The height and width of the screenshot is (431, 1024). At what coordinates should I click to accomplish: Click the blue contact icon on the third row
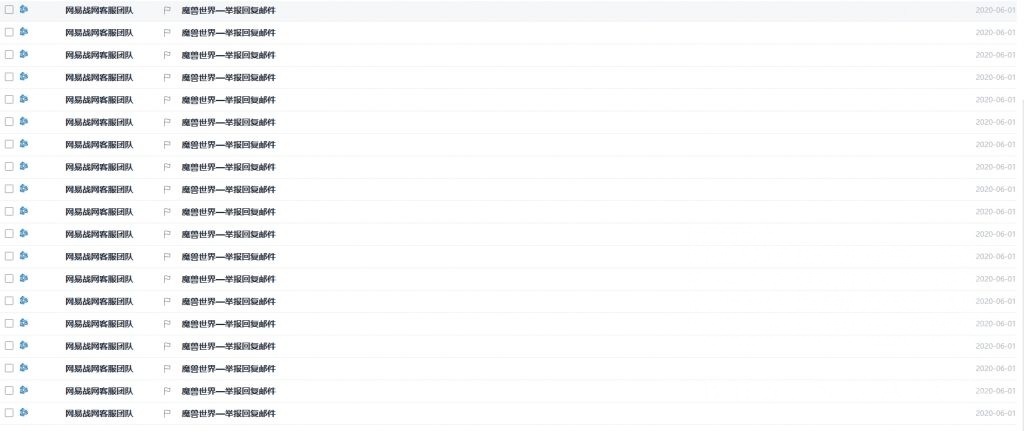pos(24,54)
